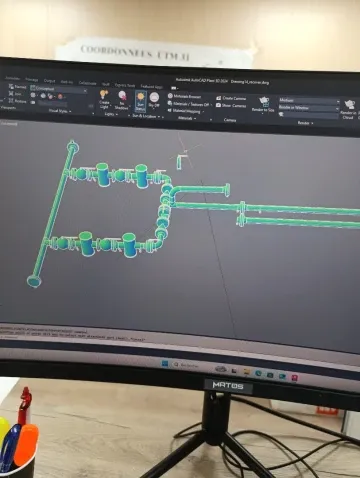Click the Create Light icon
The height and width of the screenshot is (478, 360).
pyautogui.click(x=104, y=99)
